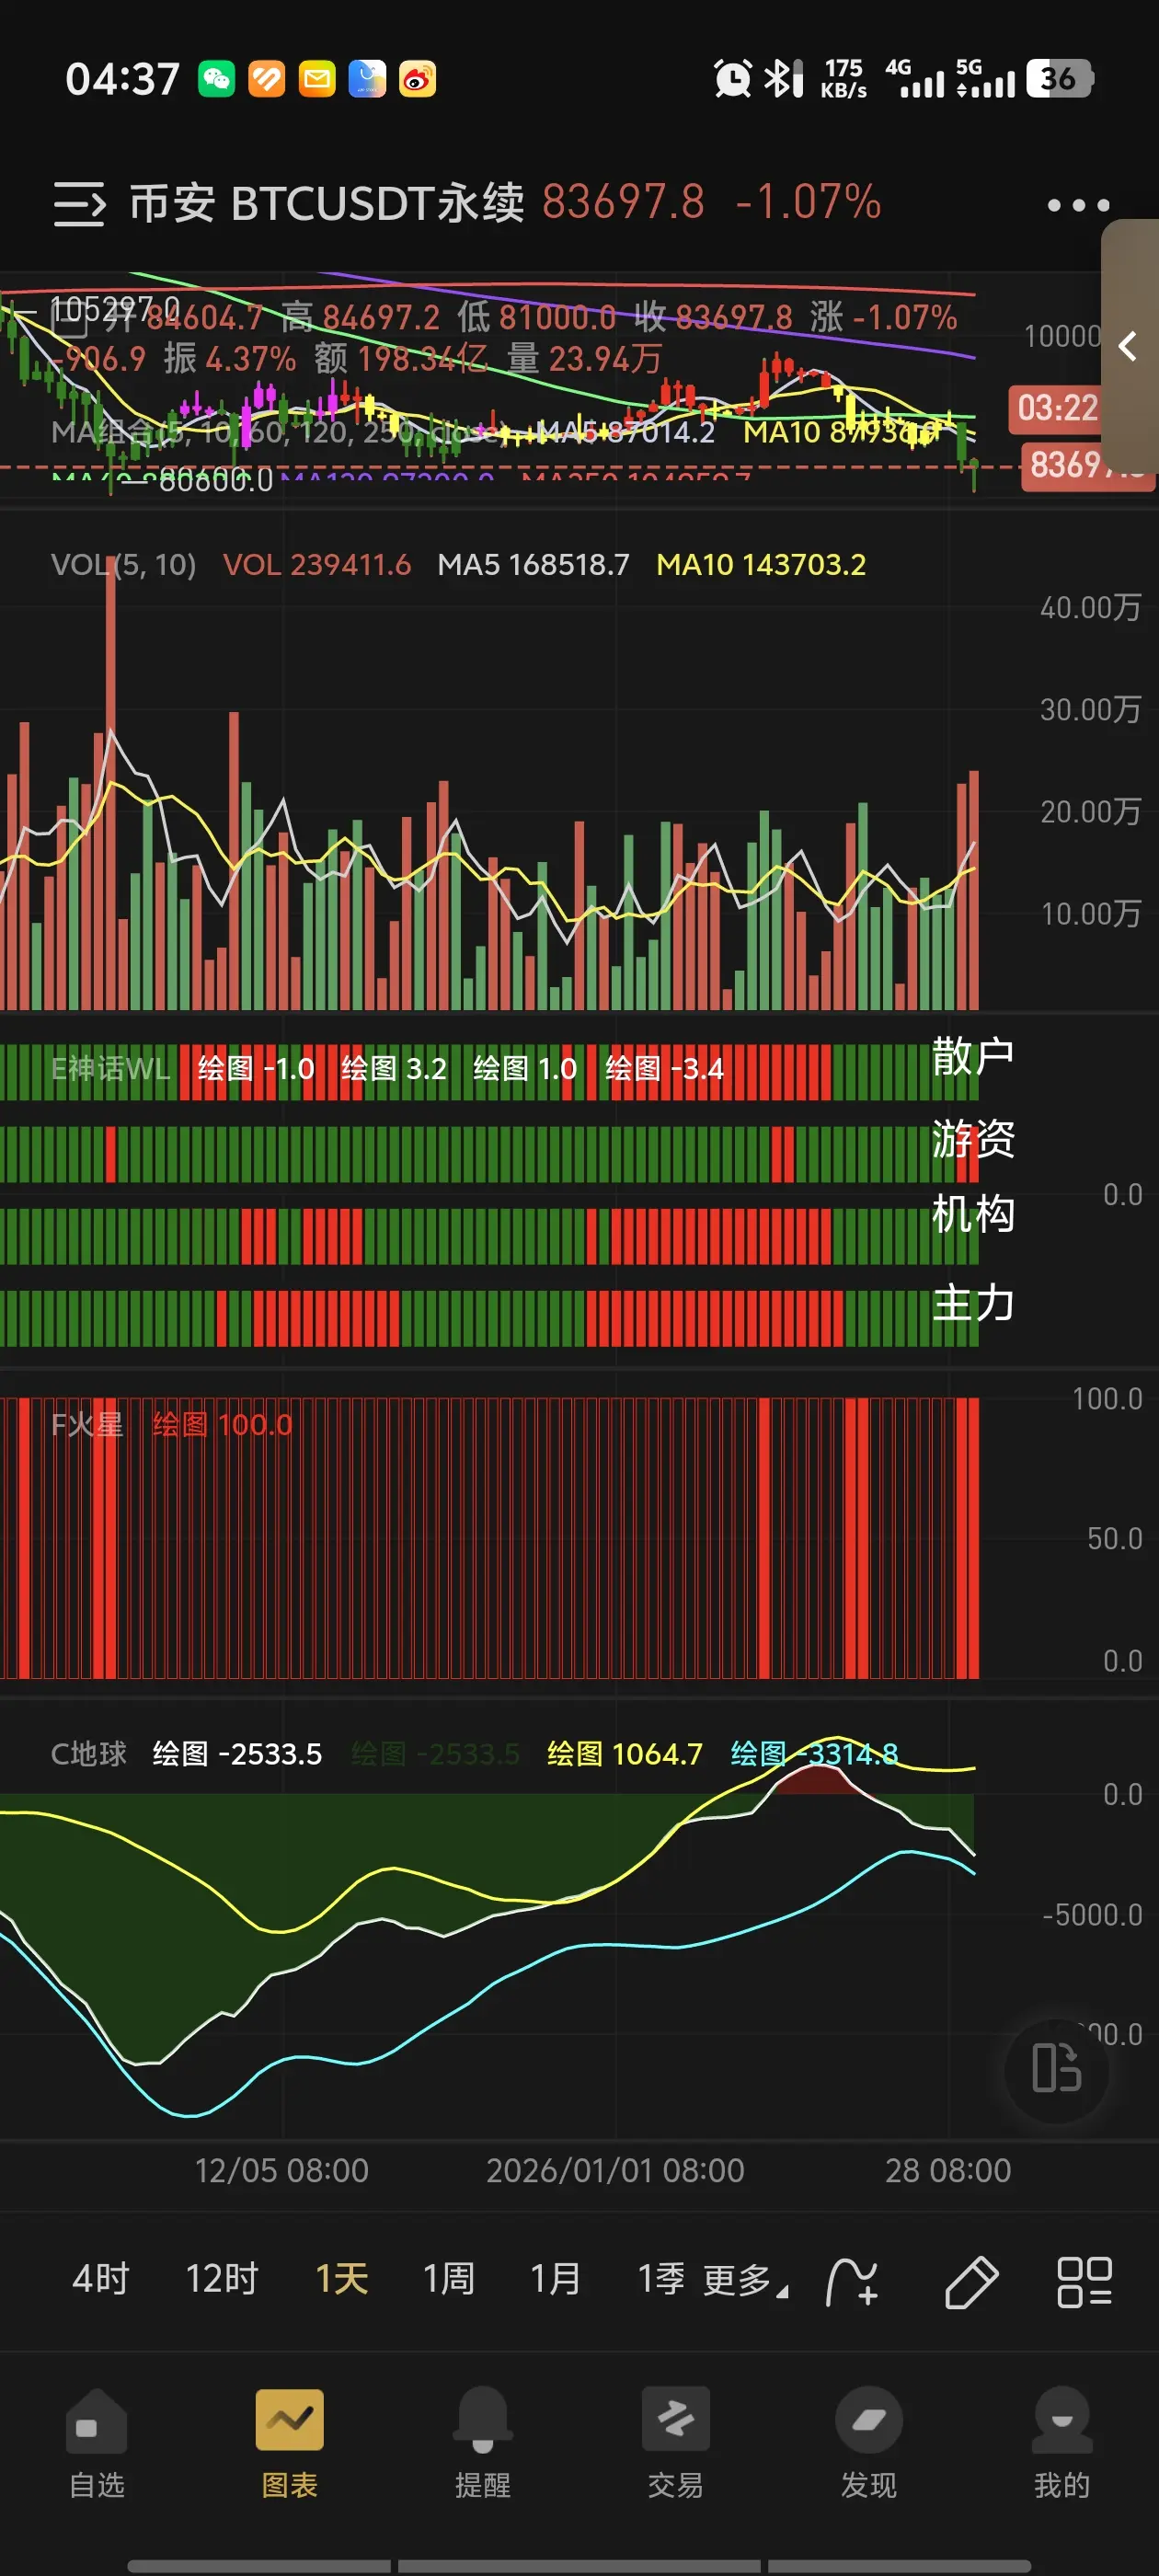Tap the 12/05 08:00 time axis label
Viewport: 1159px width, 2576px height.
281,2170
